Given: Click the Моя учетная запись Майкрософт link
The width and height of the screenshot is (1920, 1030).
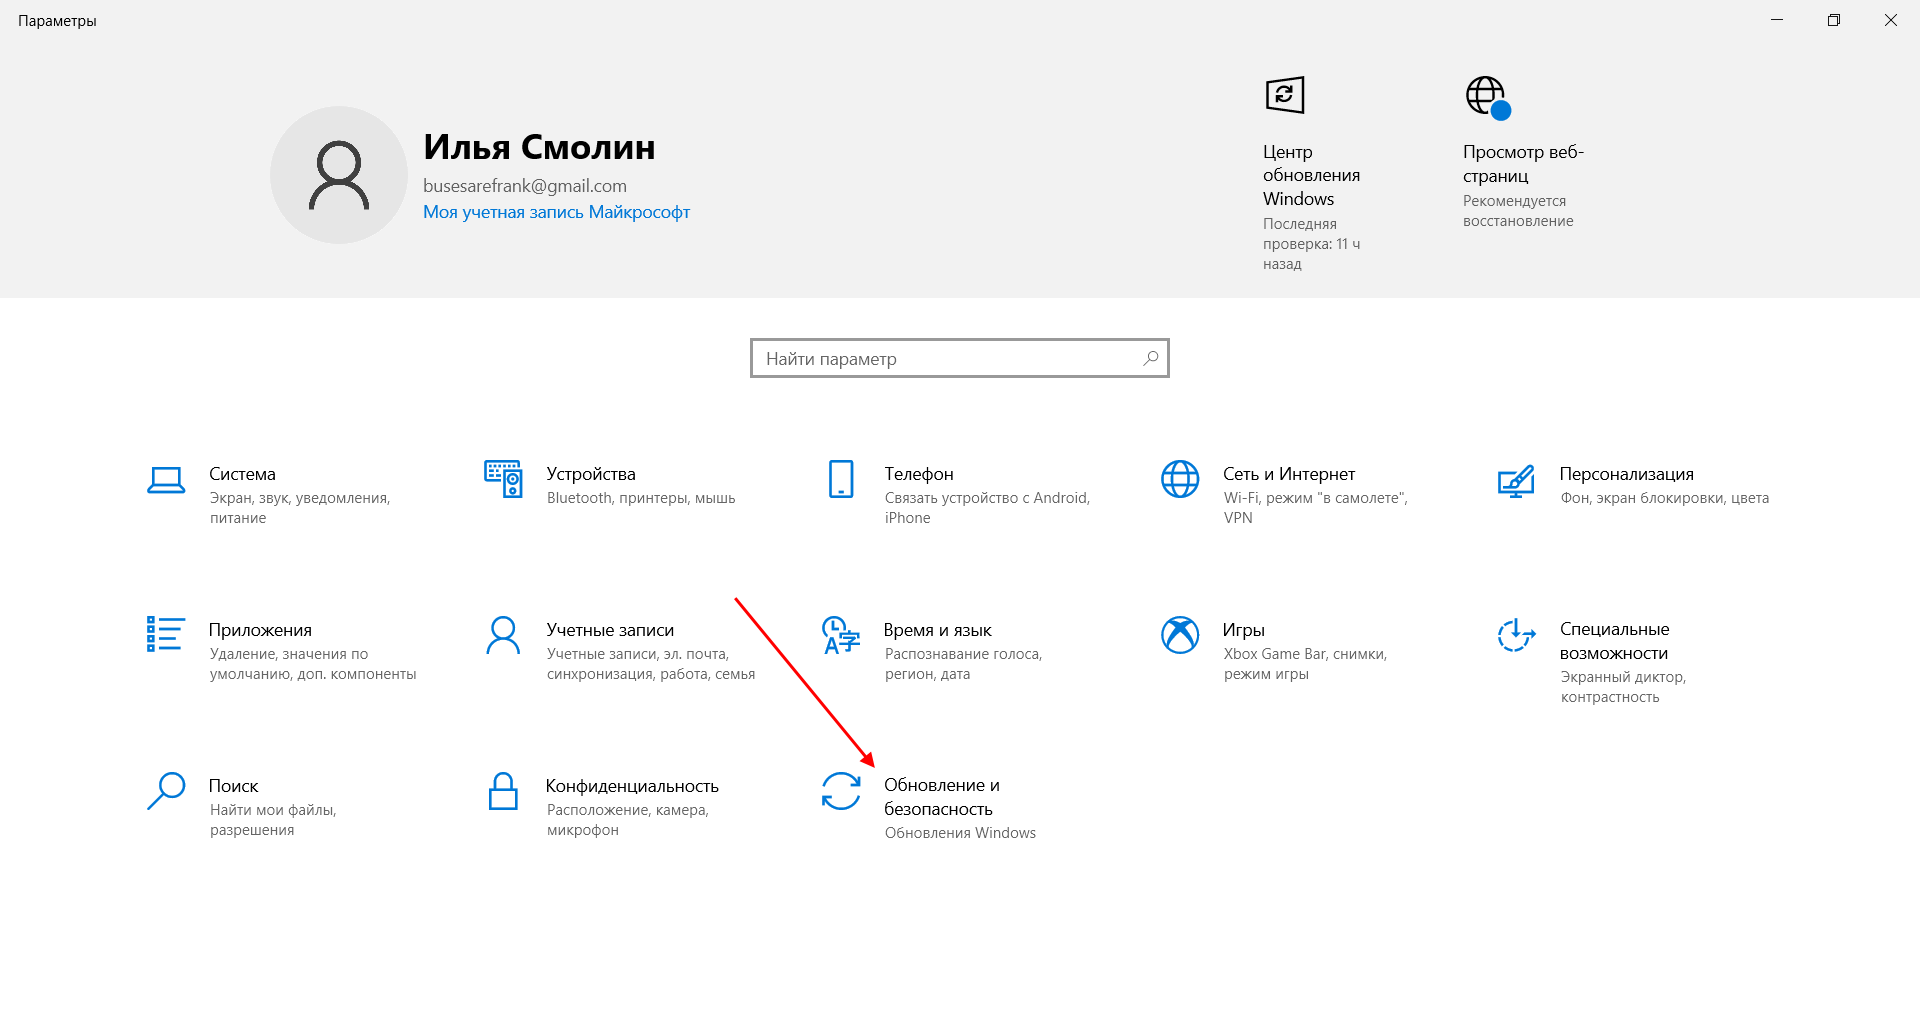Looking at the screenshot, I should tap(556, 212).
